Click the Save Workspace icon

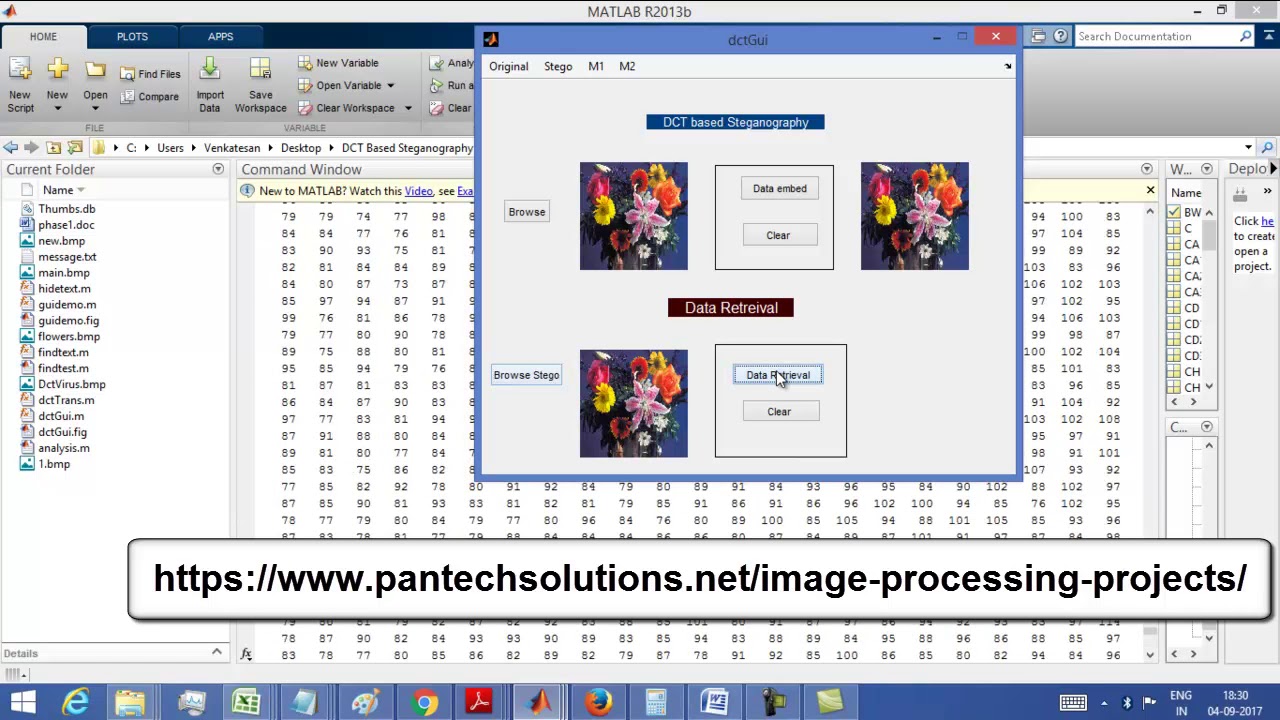click(x=260, y=70)
